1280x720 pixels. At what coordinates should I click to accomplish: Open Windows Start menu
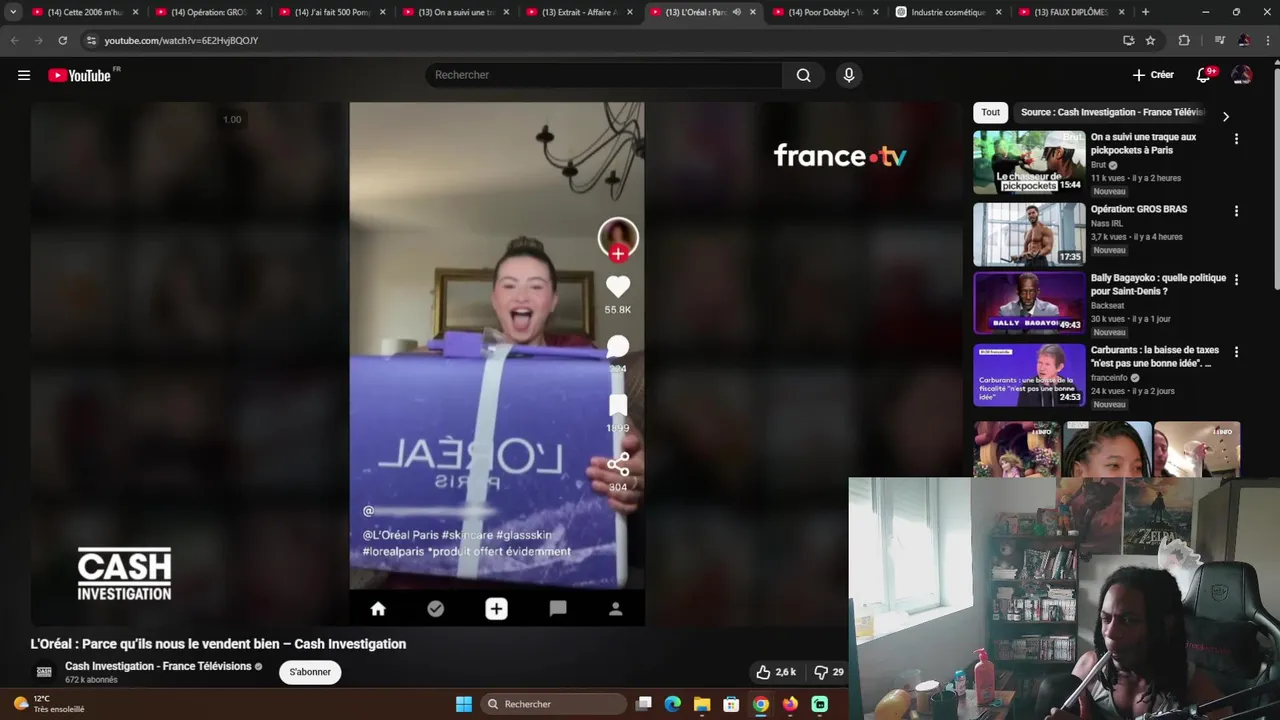click(464, 704)
